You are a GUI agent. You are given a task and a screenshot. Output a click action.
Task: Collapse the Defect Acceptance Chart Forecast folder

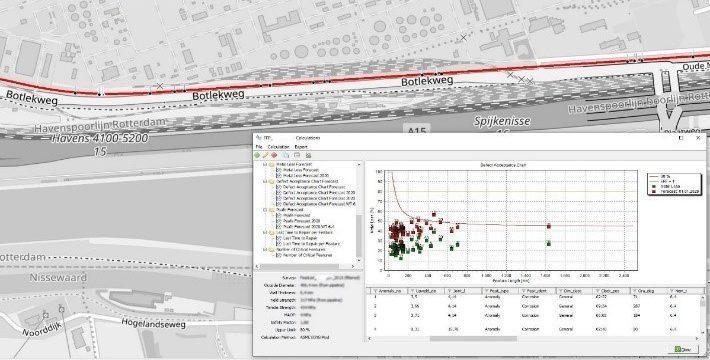(265, 181)
